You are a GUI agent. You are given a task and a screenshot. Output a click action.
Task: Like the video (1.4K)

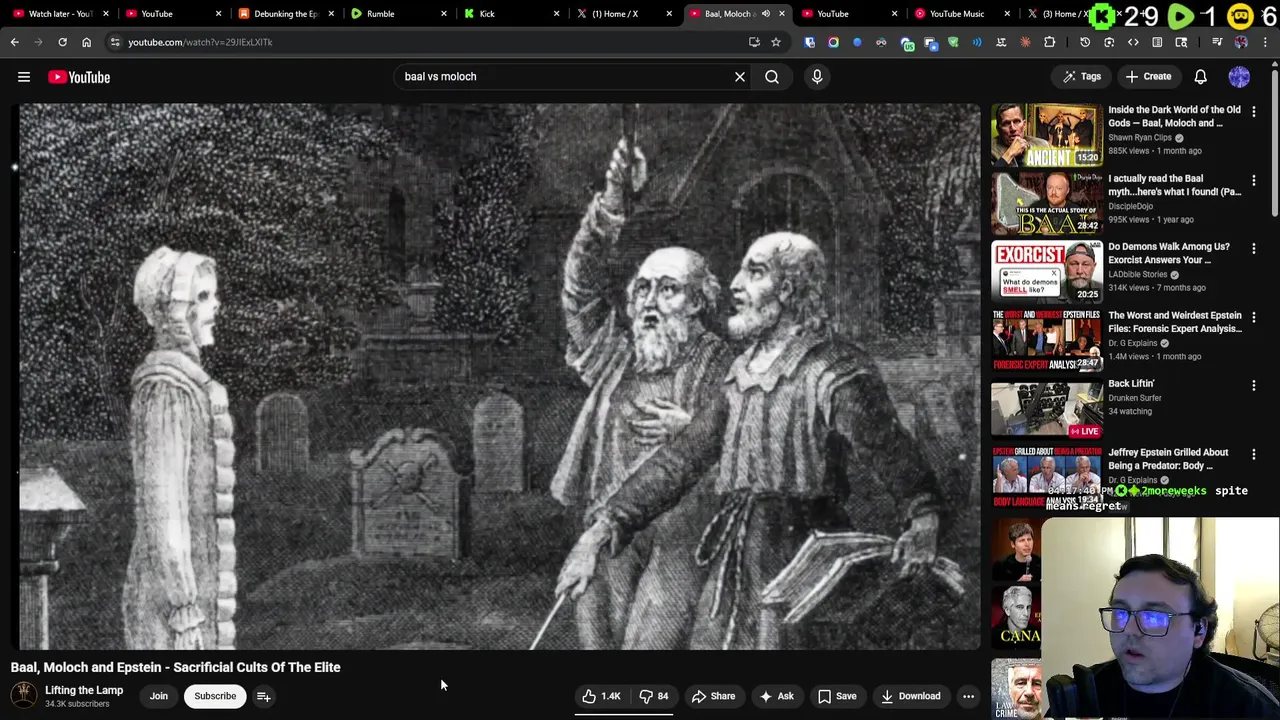(x=602, y=696)
